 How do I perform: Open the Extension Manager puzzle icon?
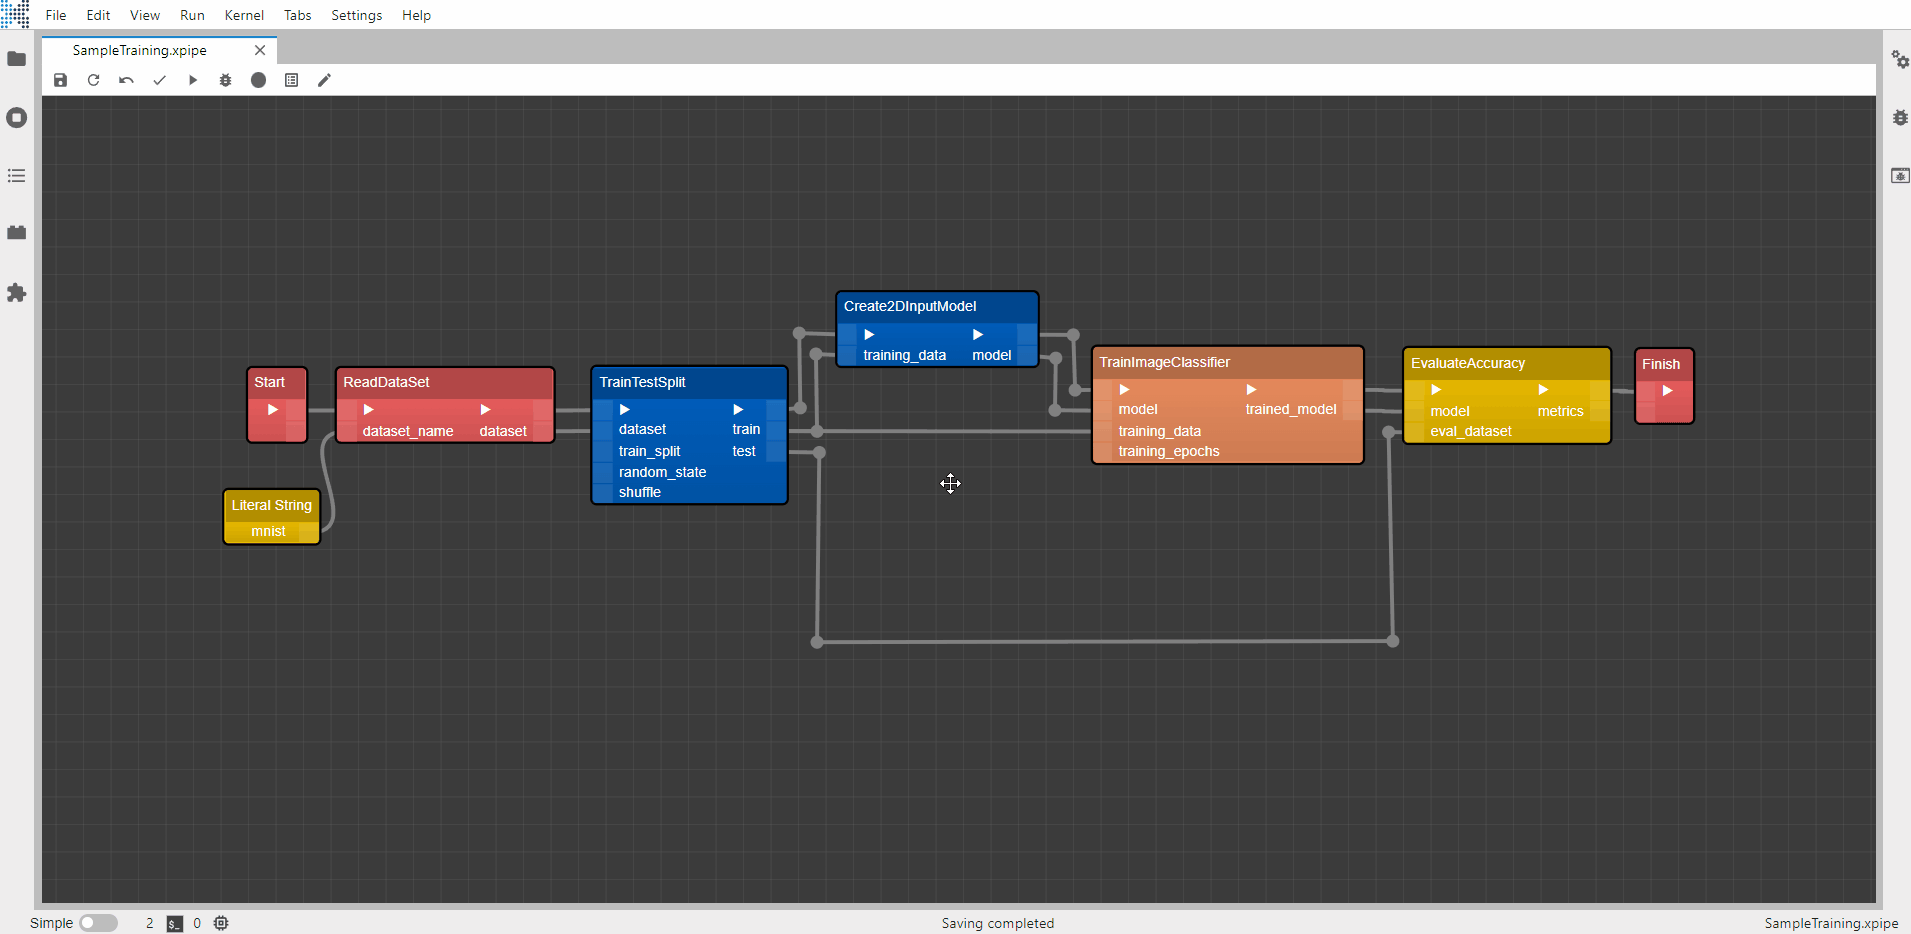[17, 293]
